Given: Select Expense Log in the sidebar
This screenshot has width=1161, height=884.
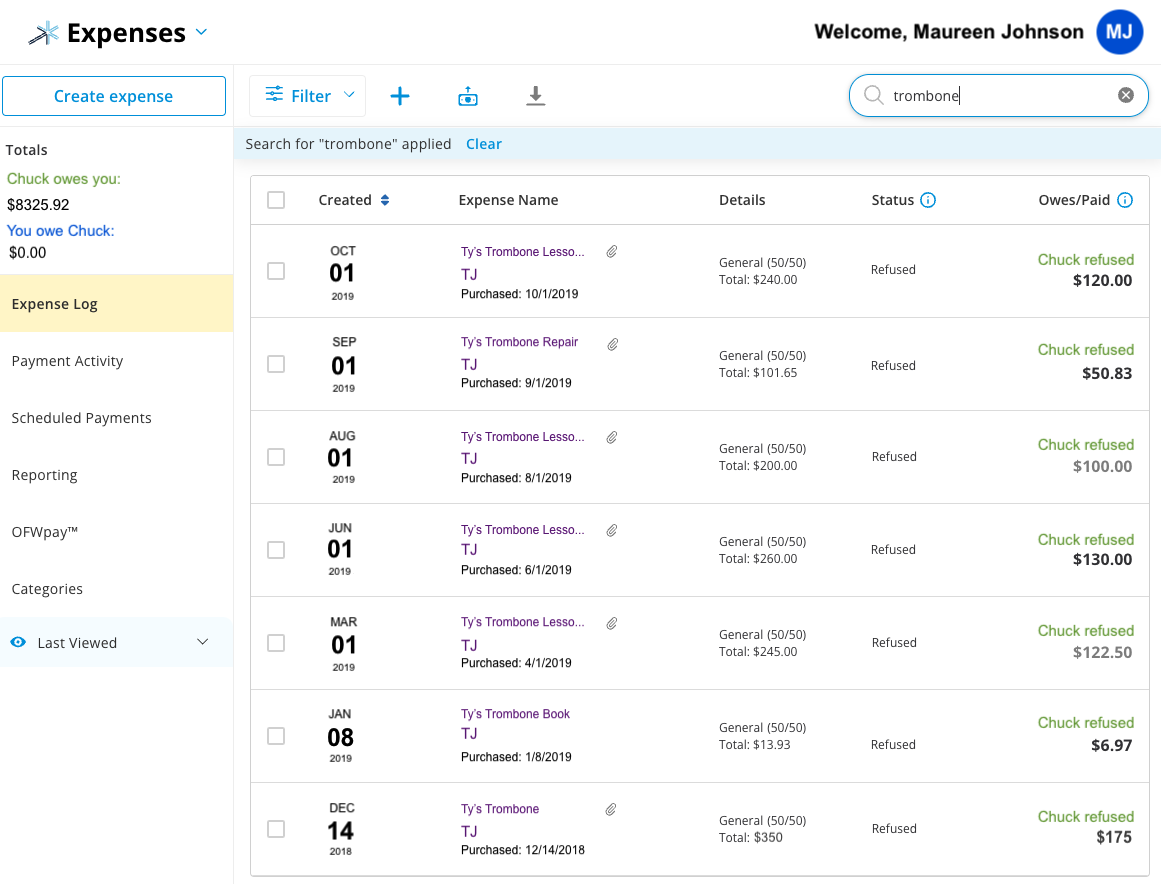Looking at the screenshot, I should pyautogui.click(x=116, y=304).
